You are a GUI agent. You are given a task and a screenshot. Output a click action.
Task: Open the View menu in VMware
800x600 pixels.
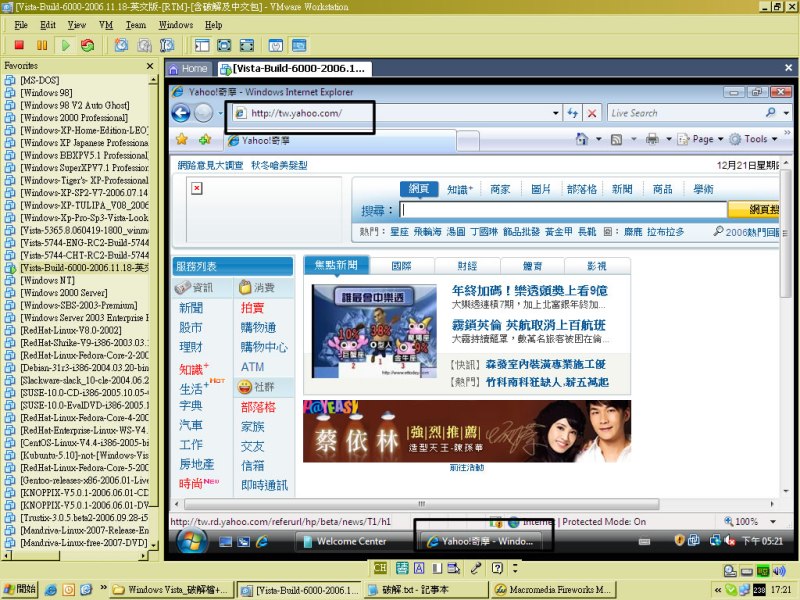click(x=77, y=25)
